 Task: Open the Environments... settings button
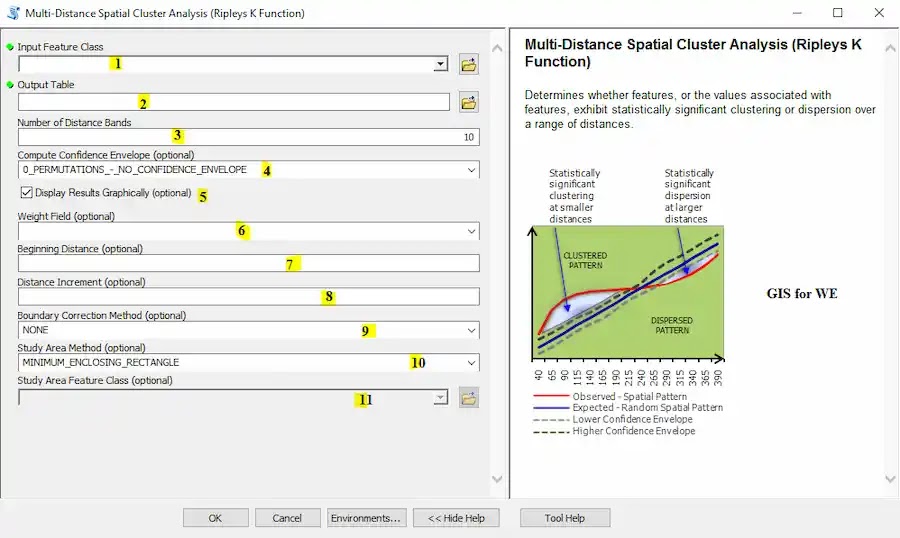click(x=366, y=518)
